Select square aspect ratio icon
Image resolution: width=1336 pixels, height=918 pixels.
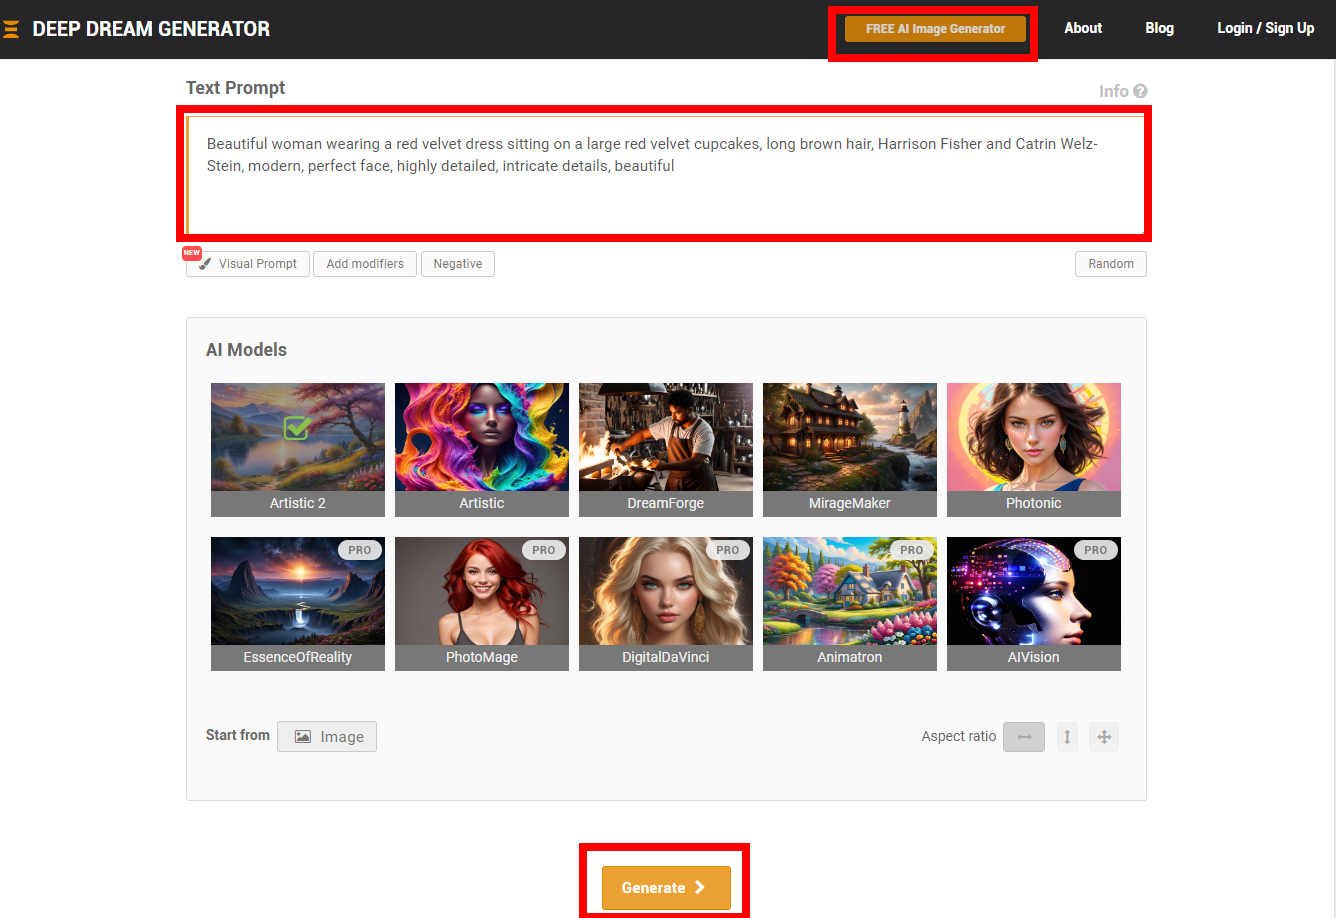tap(1104, 737)
